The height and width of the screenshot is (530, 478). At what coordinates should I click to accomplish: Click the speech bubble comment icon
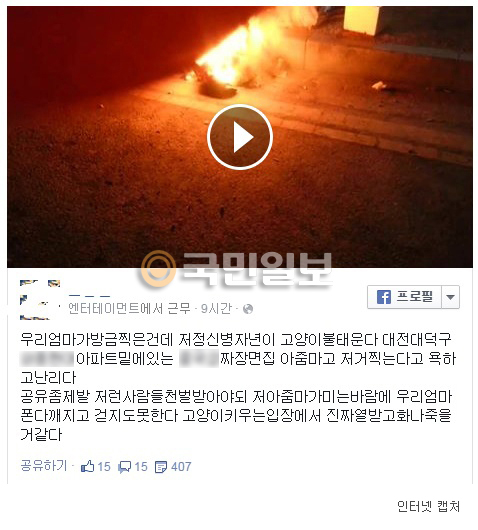124,467
